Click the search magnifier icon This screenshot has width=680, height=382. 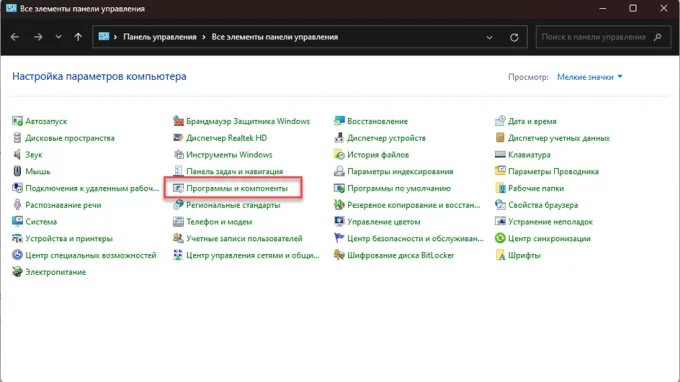658,37
